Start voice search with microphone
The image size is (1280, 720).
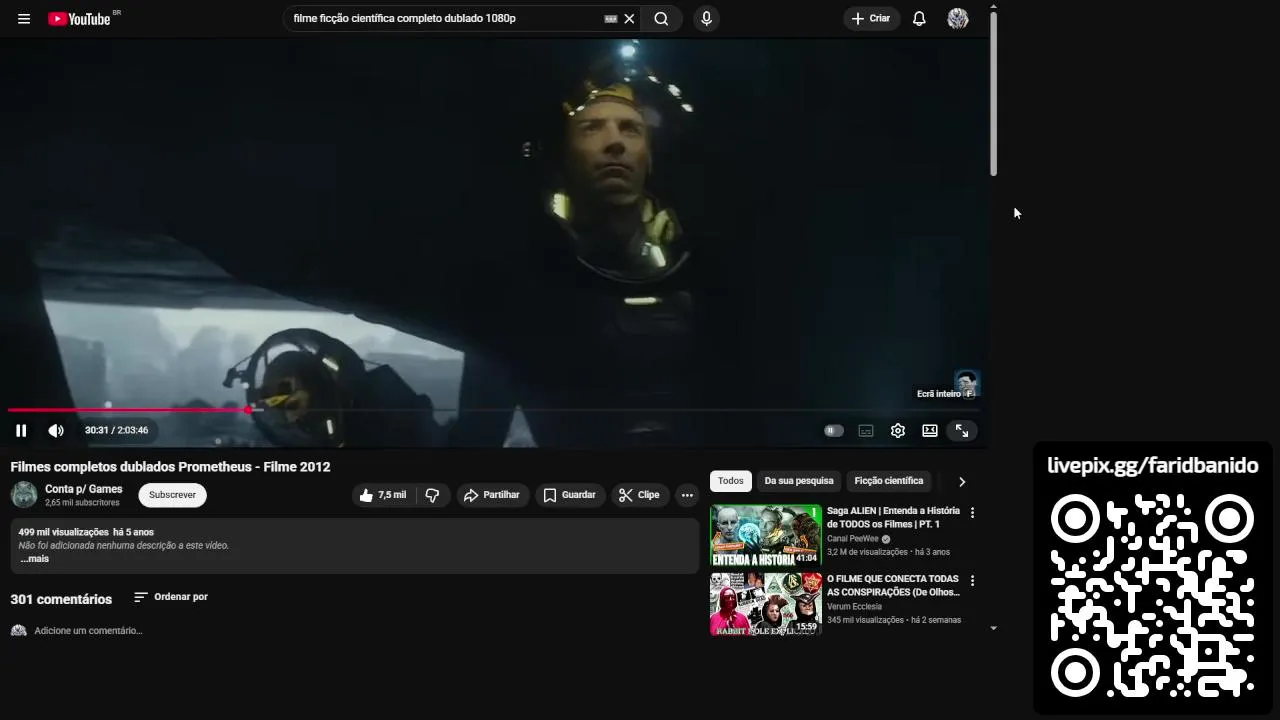706,19
